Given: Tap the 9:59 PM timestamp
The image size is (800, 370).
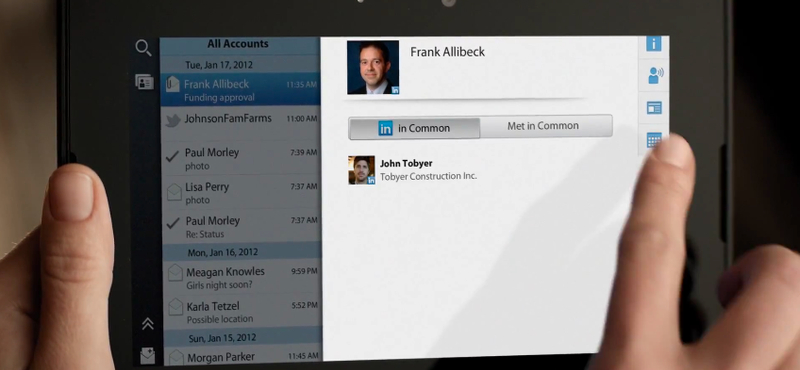Looking at the screenshot, I should (x=305, y=271).
